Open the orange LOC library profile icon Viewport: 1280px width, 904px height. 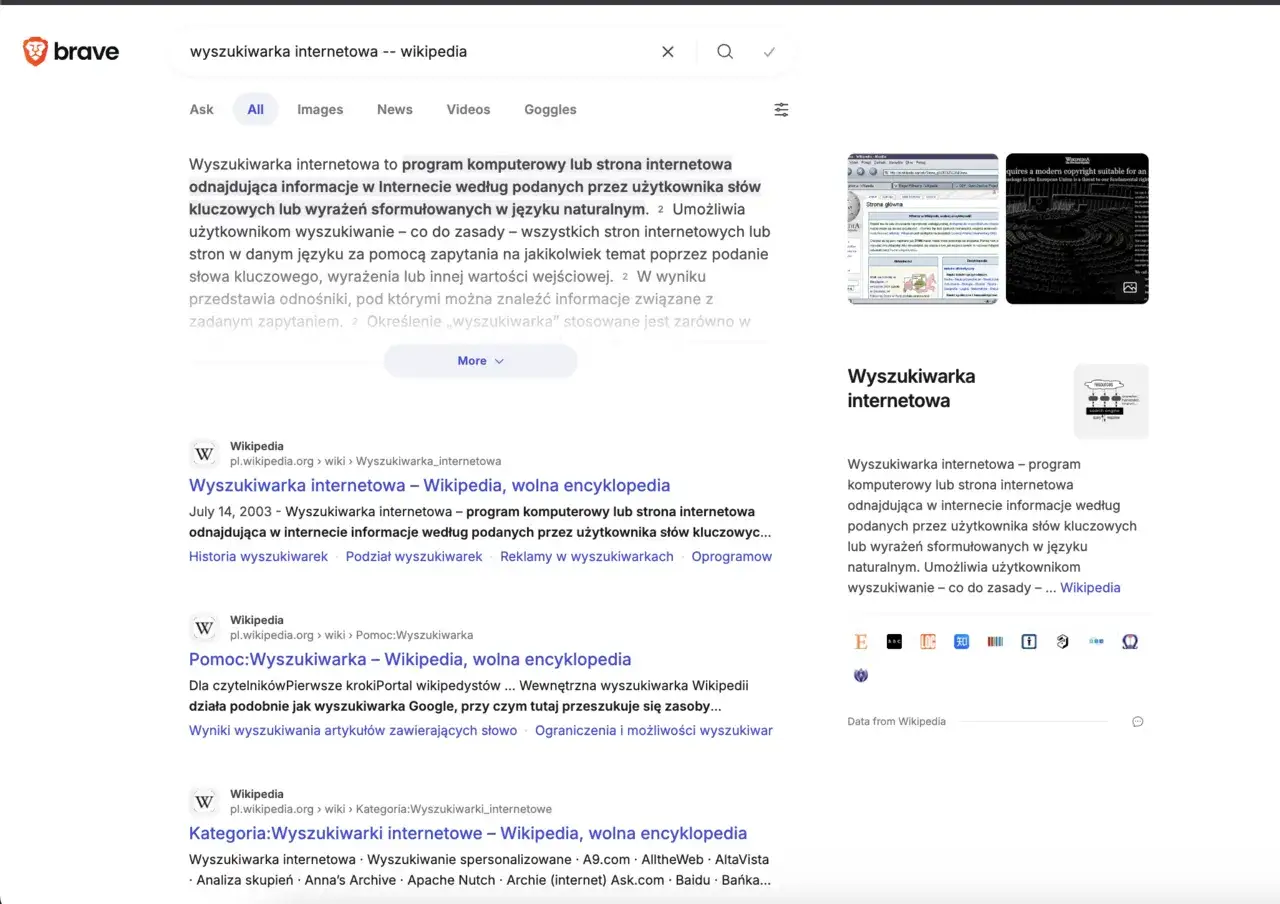point(928,642)
